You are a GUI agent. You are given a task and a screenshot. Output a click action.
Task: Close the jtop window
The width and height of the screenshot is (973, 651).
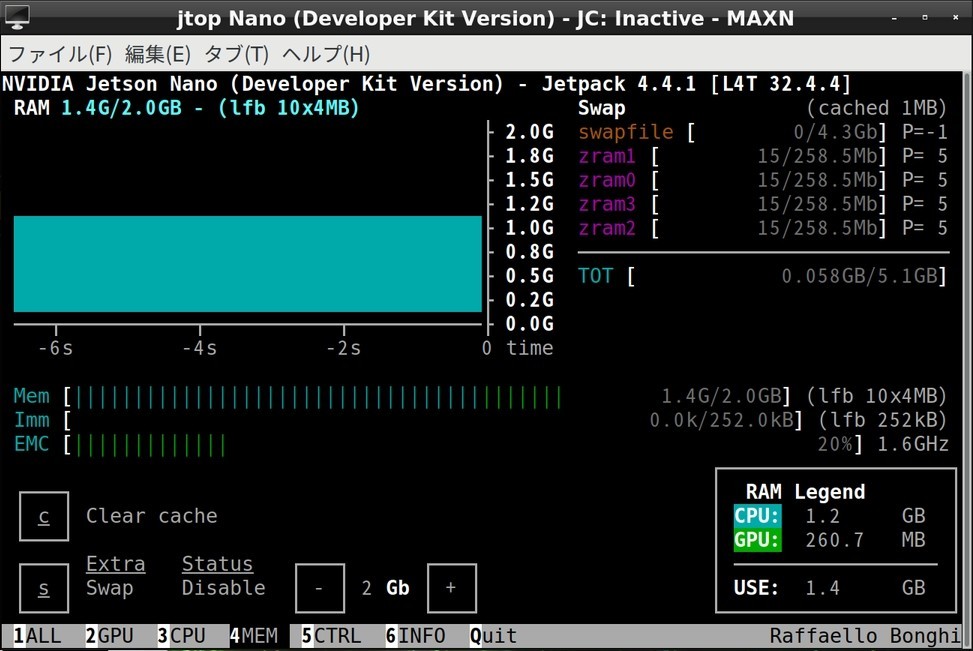pos(956,18)
